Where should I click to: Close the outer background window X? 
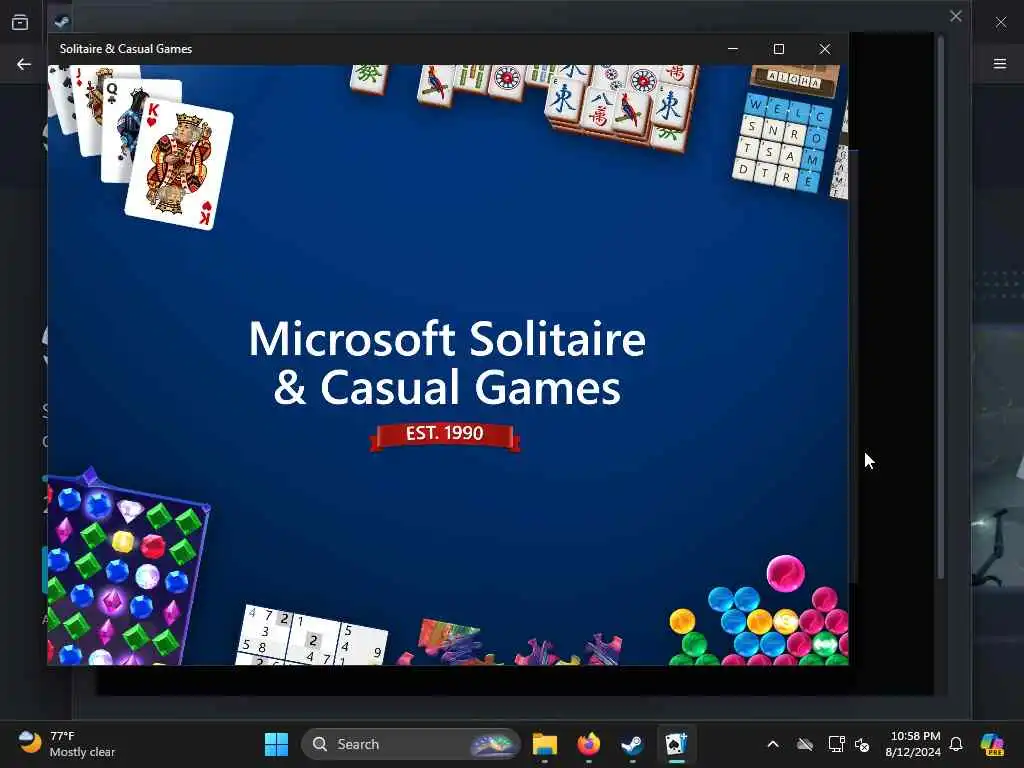point(1001,22)
